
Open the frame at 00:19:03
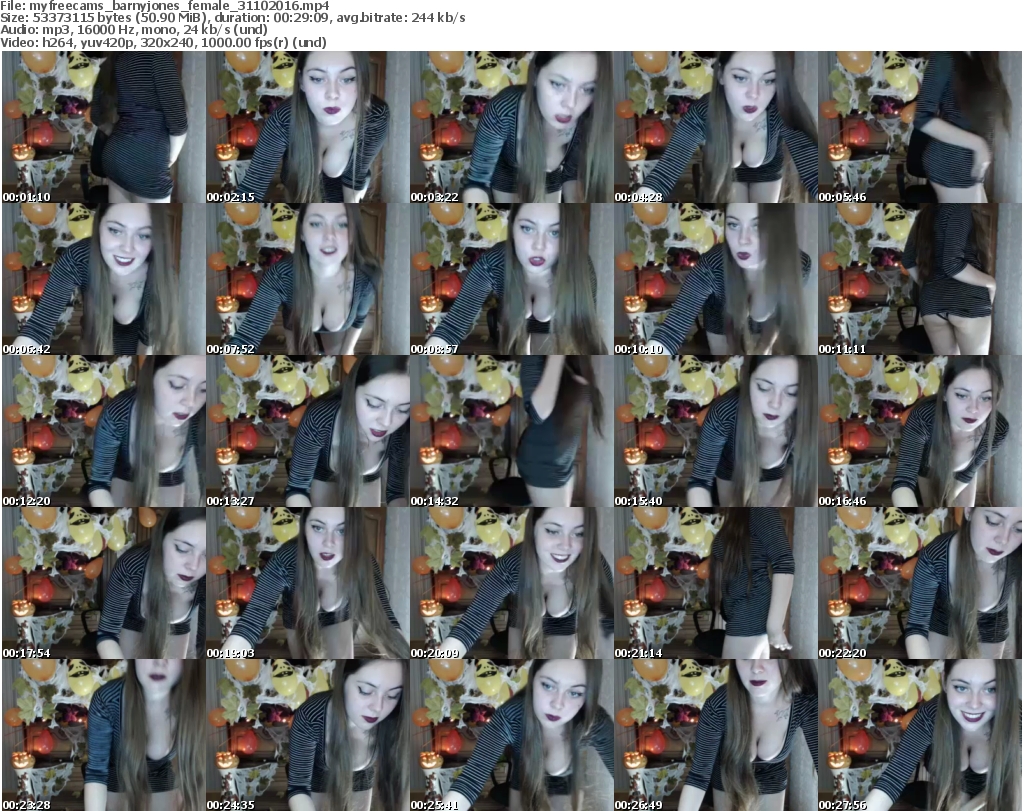coord(306,583)
